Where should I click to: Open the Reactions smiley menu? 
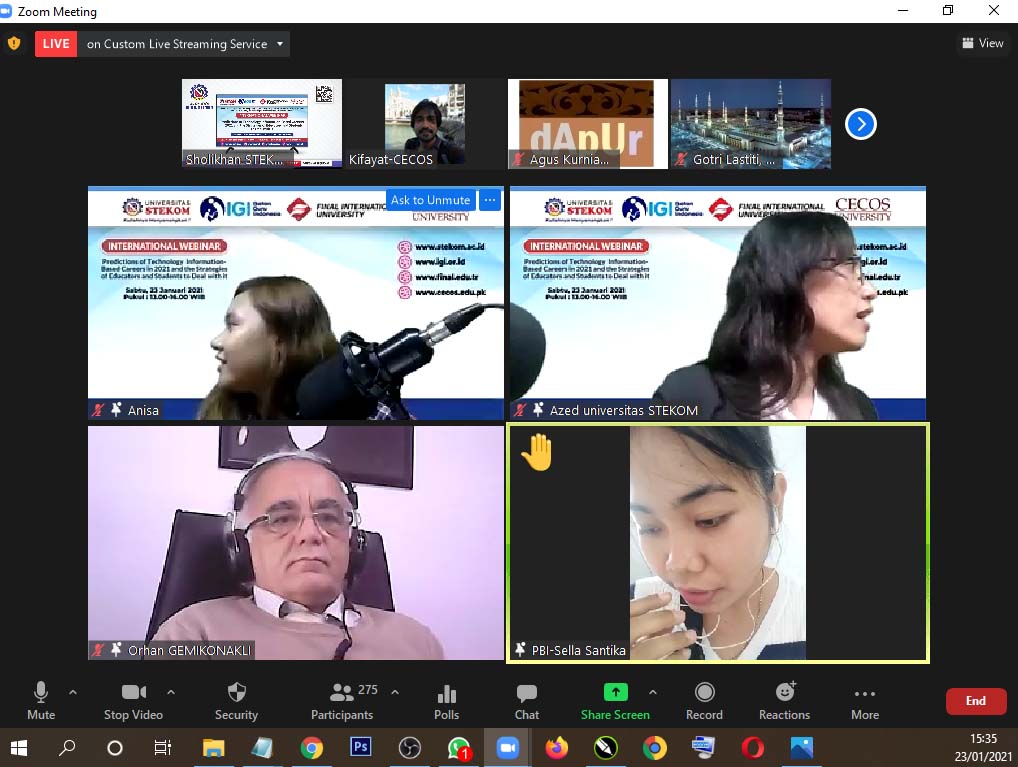pos(784,700)
